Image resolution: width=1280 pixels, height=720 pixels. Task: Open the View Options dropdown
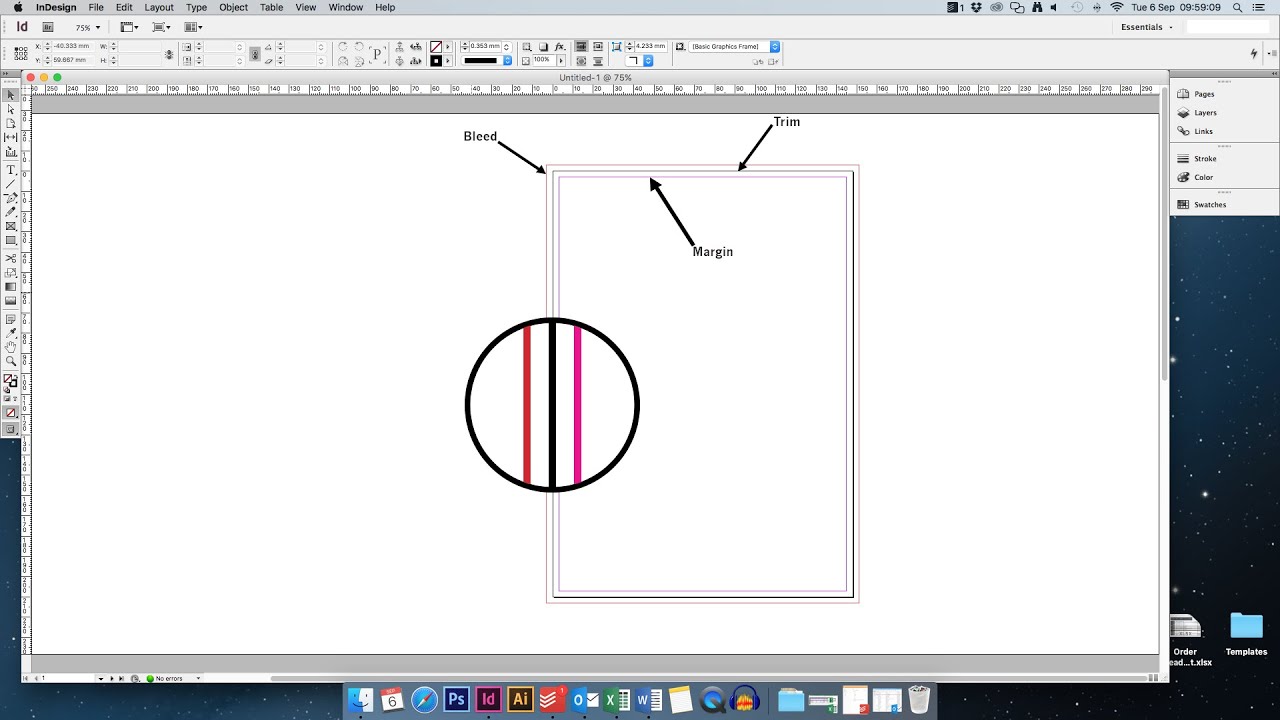click(130, 28)
